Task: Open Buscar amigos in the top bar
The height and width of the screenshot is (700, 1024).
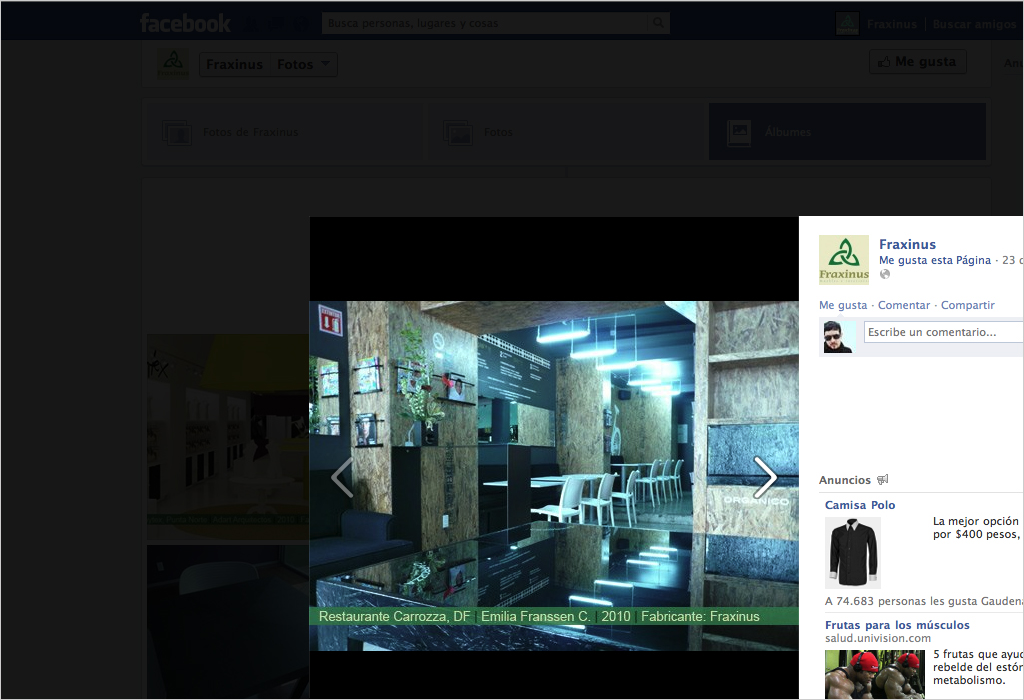Action: pyautogui.click(x=974, y=23)
